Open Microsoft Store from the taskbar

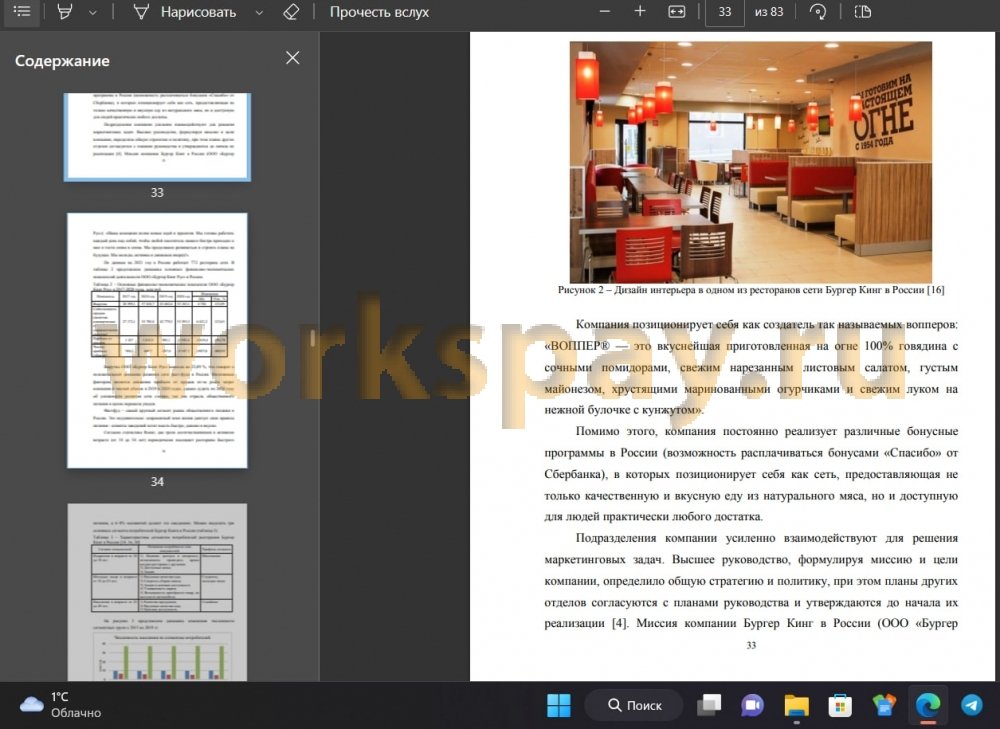coord(840,705)
